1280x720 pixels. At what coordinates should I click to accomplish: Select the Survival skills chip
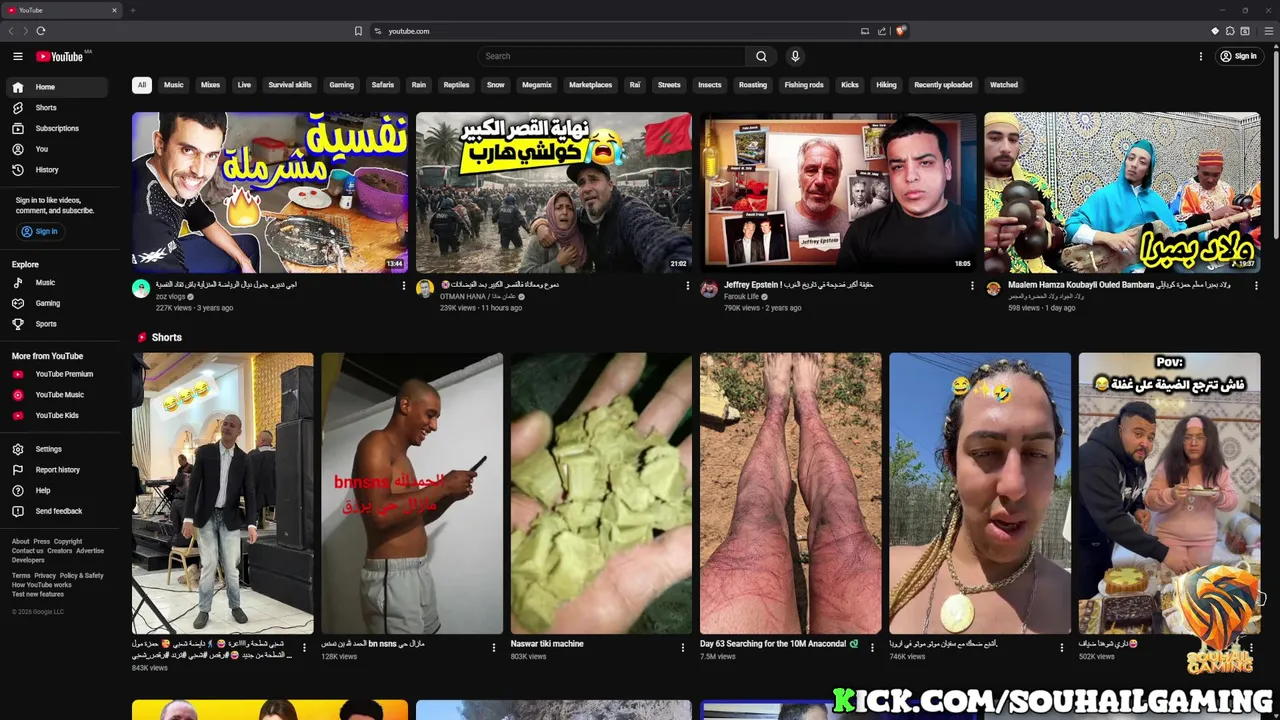pyautogui.click(x=290, y=85)
